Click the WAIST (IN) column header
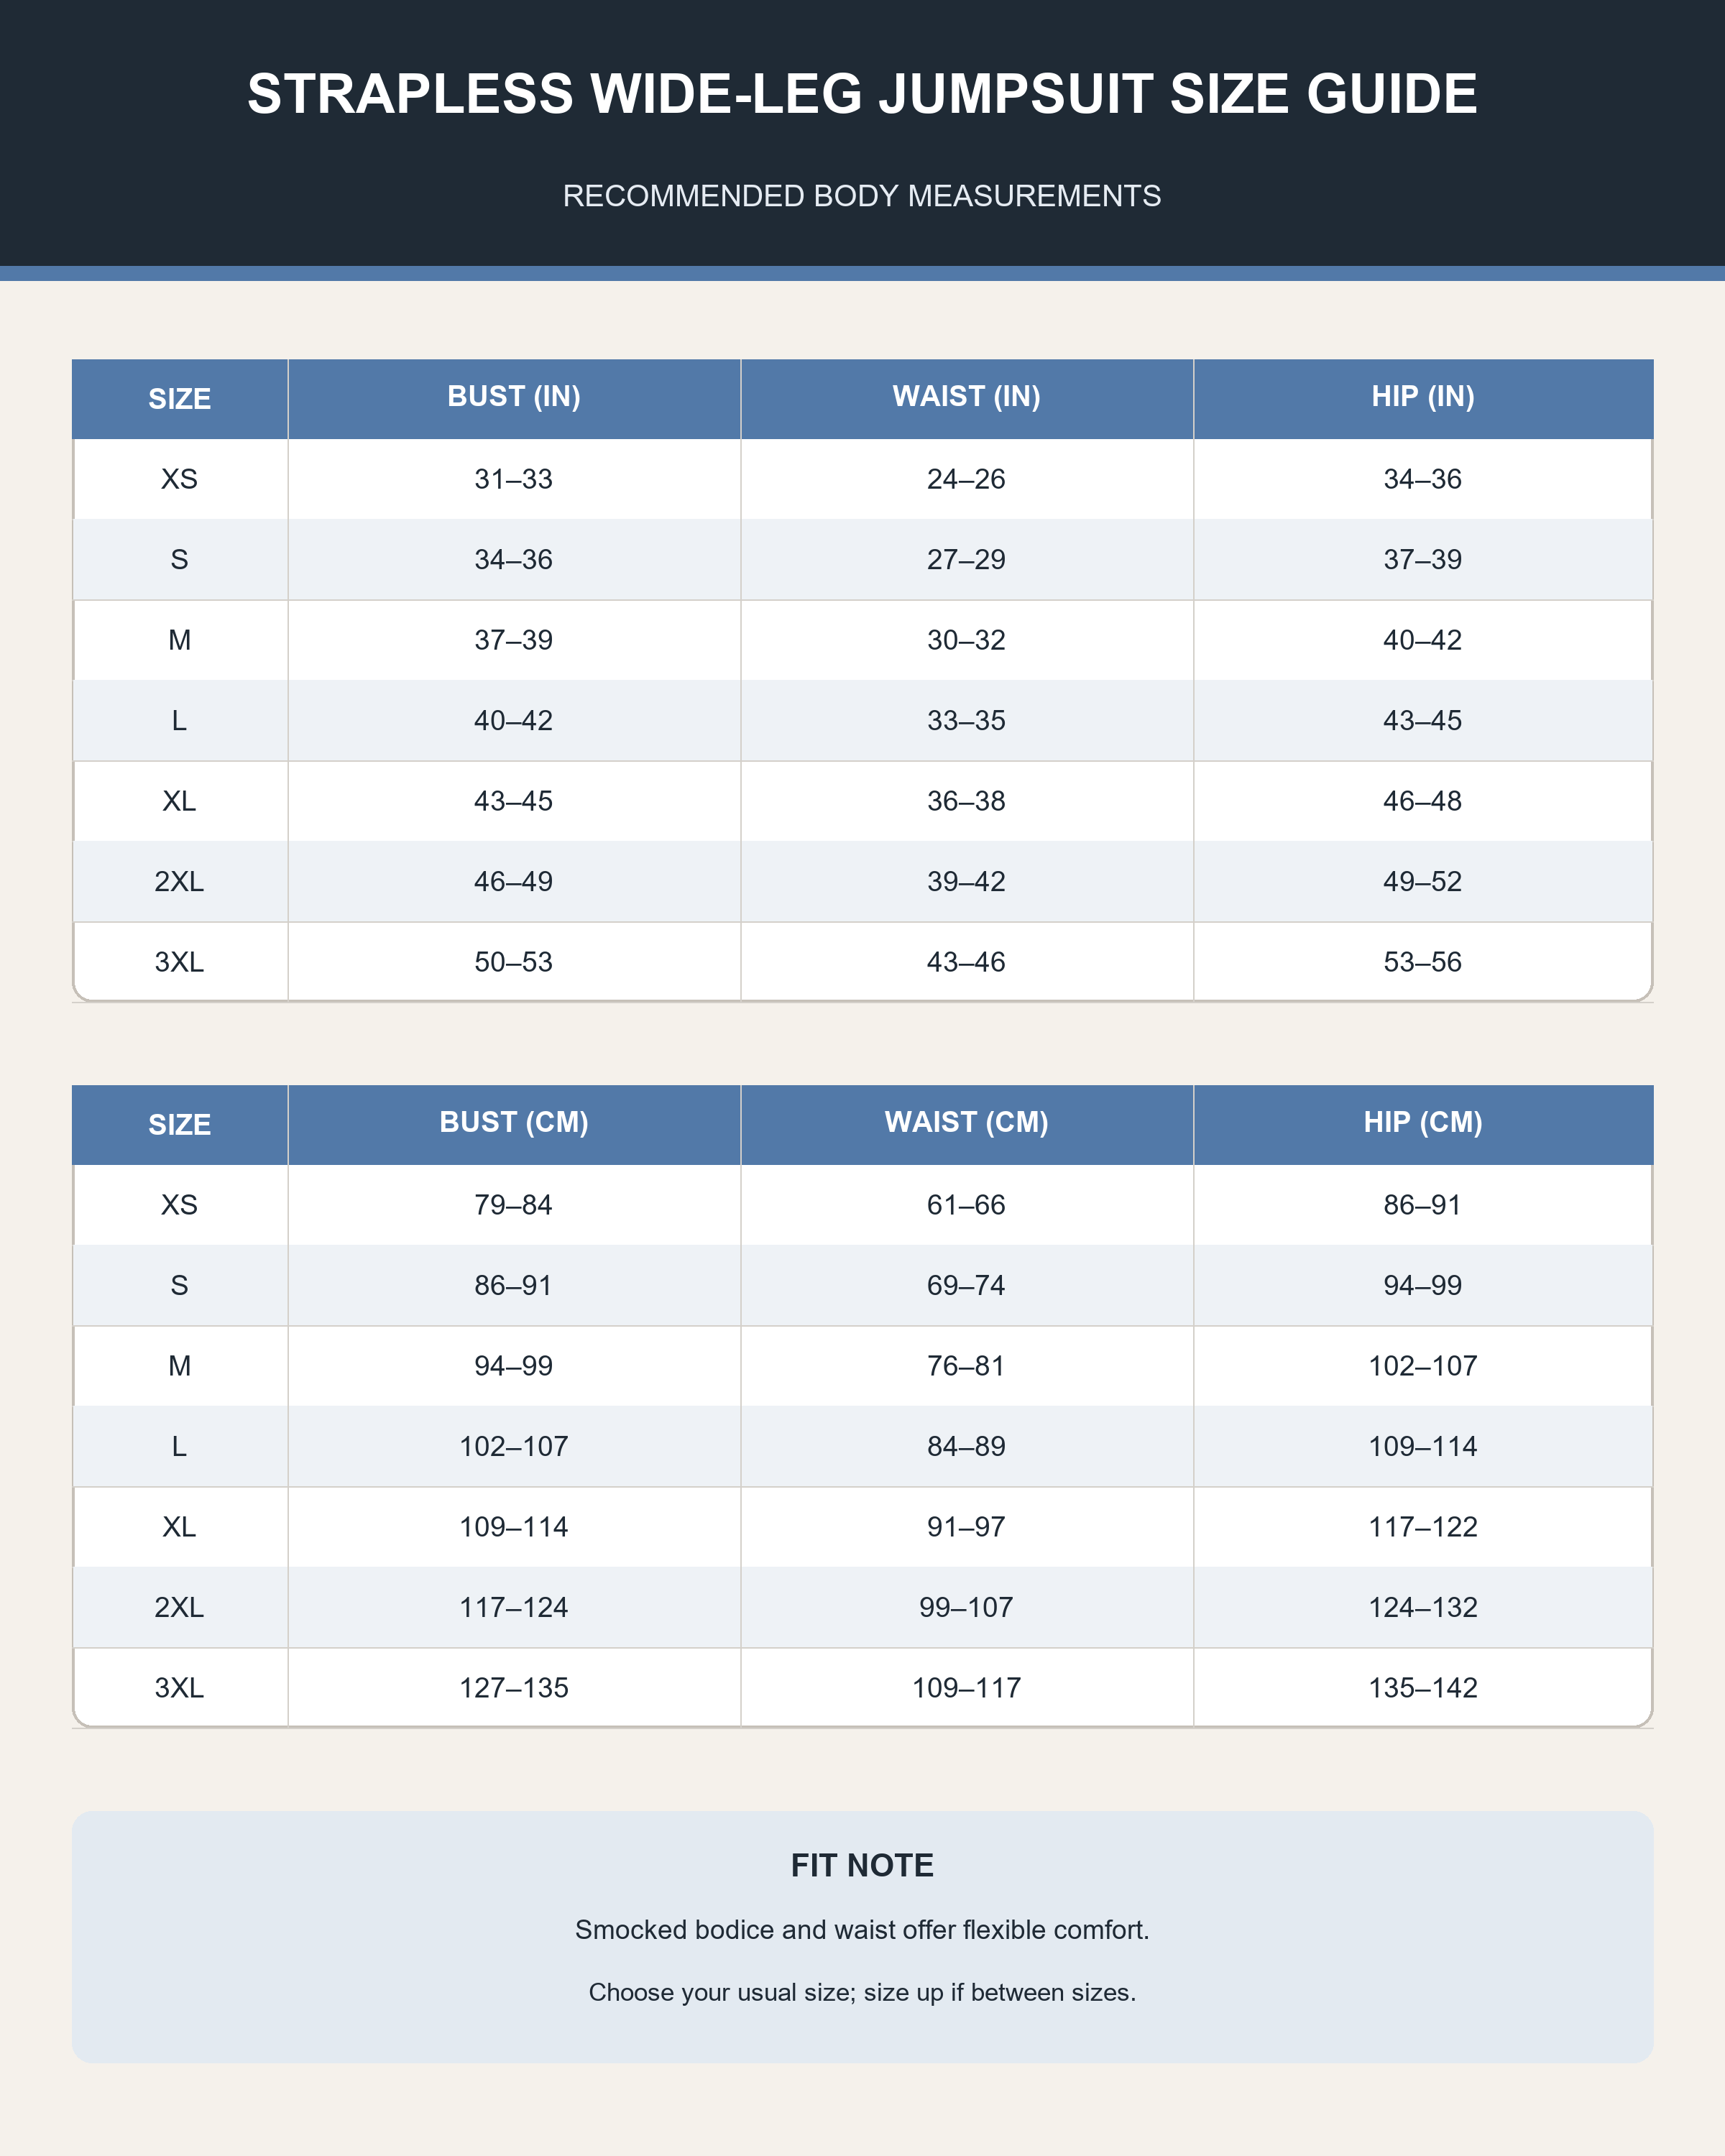This screenshot has width=1725, height=2156. 966,397
